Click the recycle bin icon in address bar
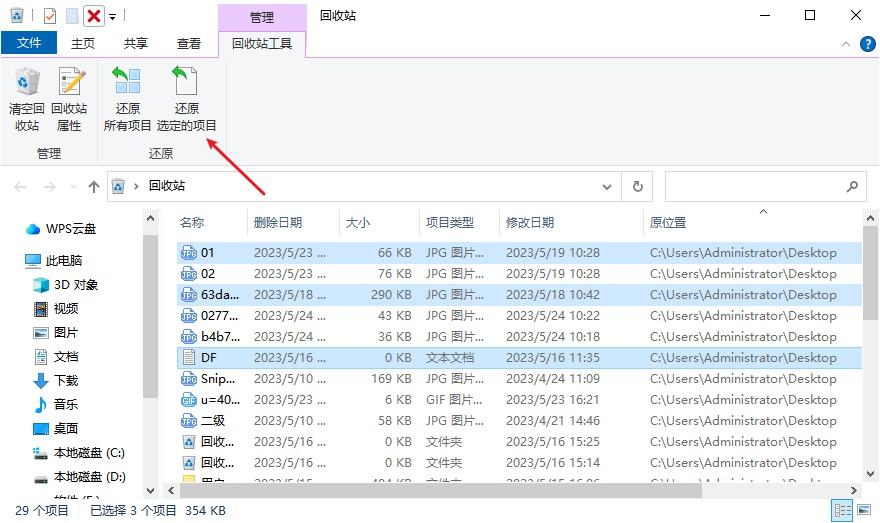The image size is (880, 523). tap(118, 186)
